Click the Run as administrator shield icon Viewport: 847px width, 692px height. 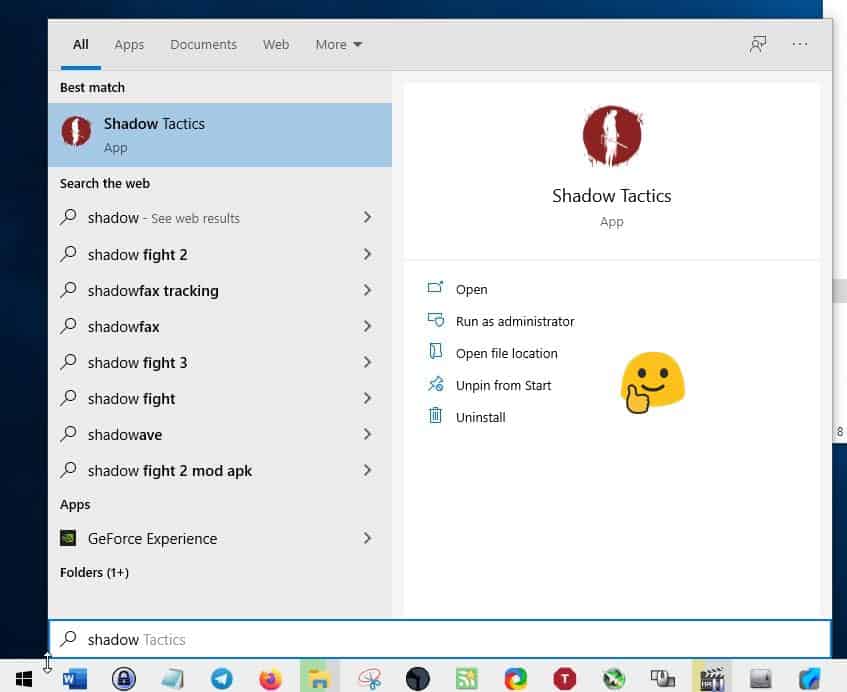[x=435, y=320]
